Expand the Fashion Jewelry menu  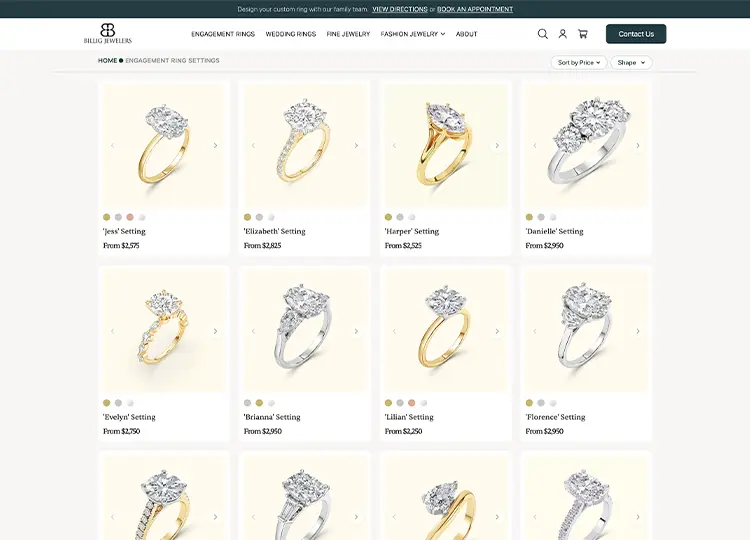tap(413, 34)
